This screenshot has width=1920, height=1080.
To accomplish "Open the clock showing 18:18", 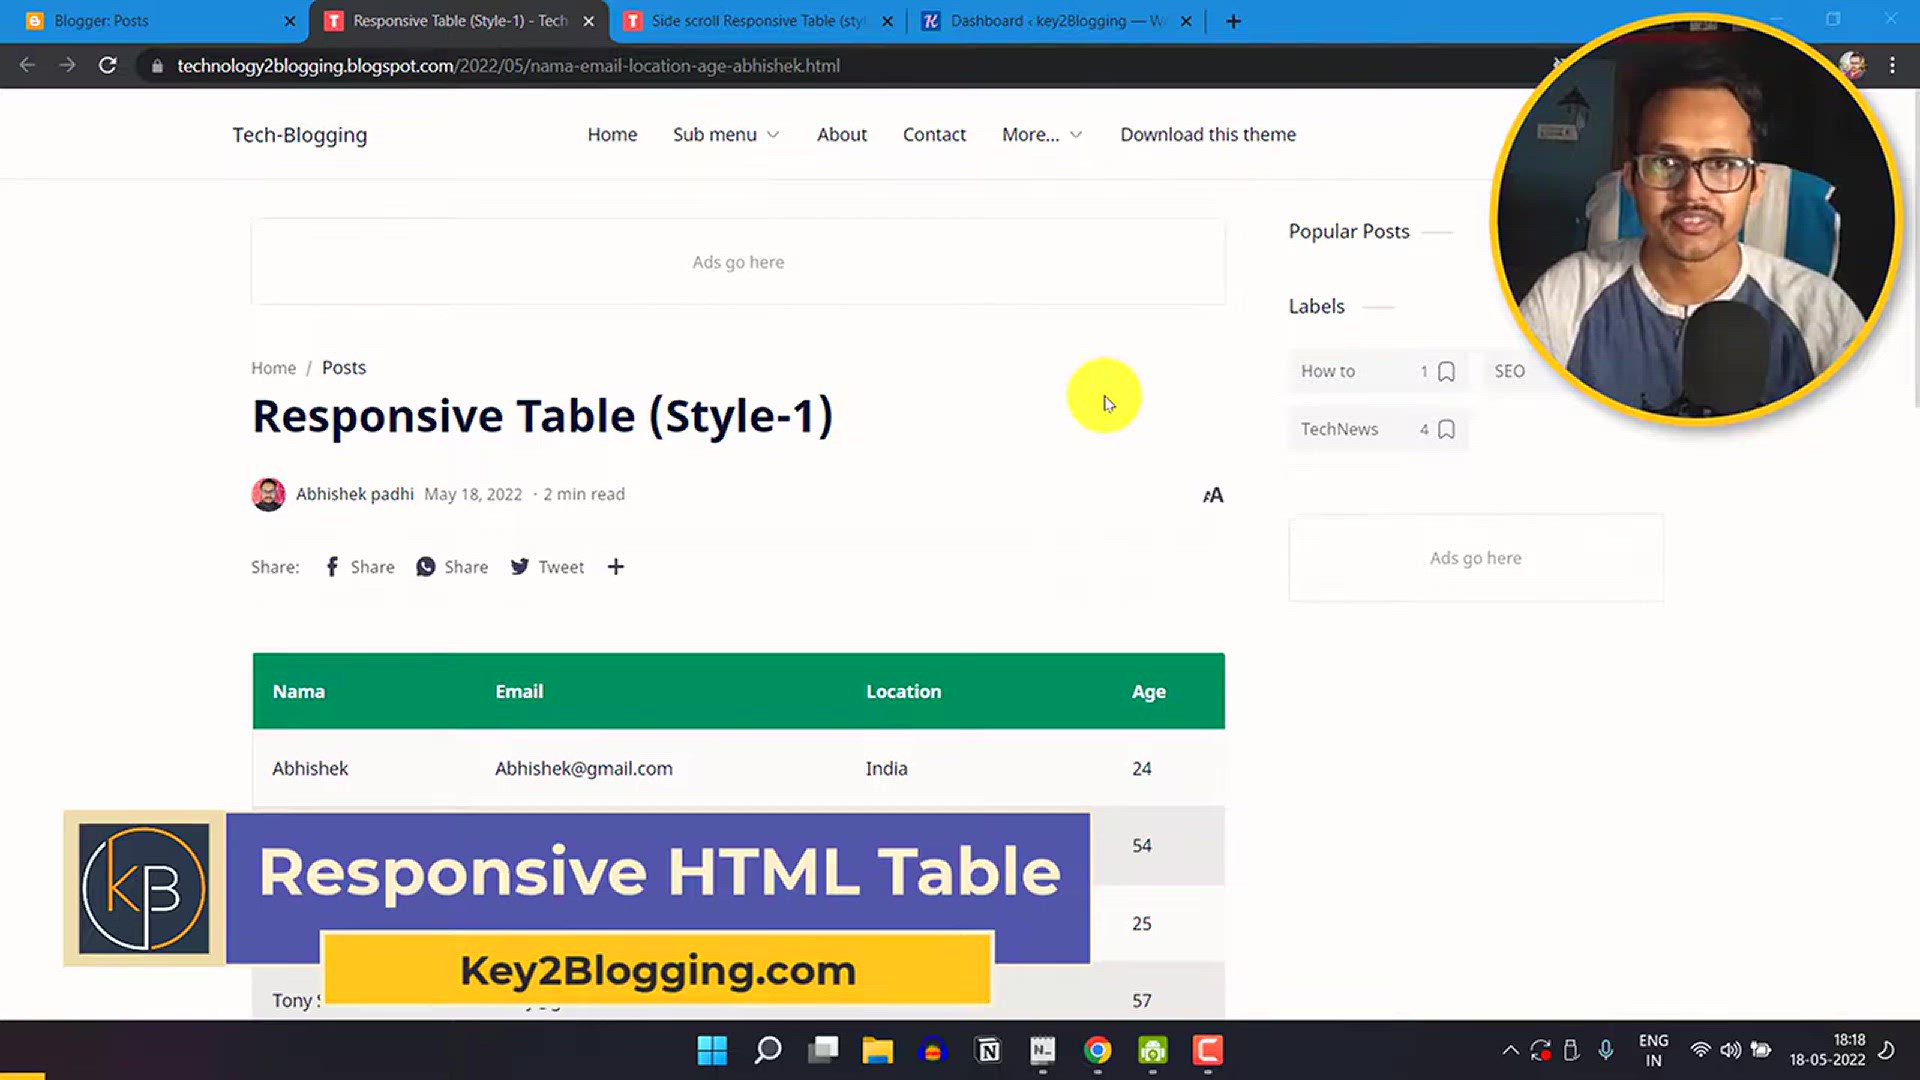I will pos(1827,1050).
